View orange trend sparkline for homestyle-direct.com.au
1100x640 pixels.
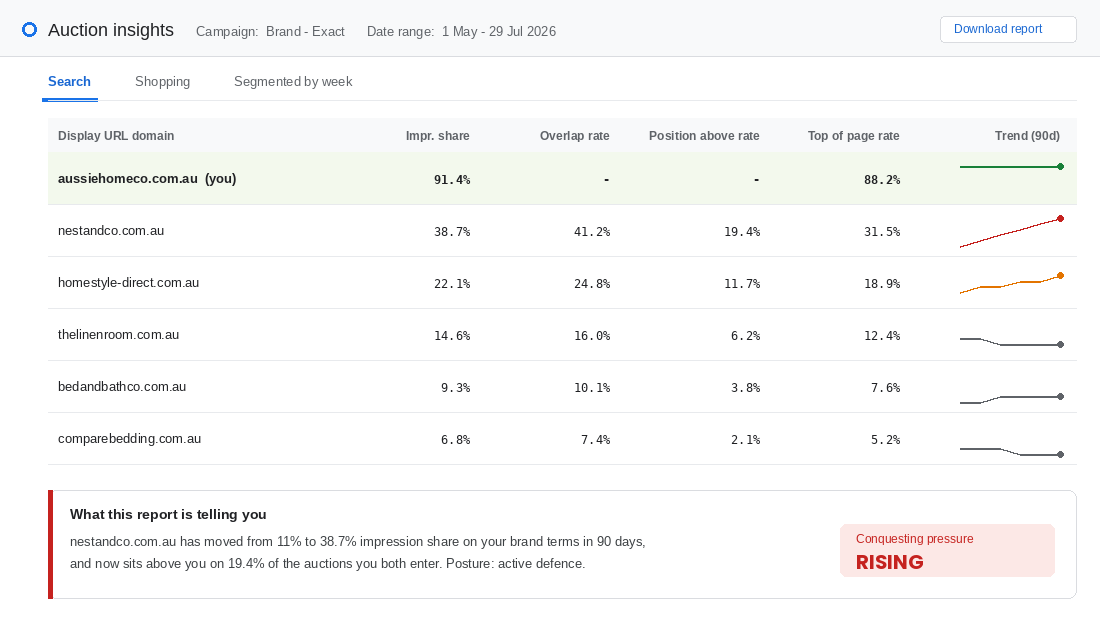click(x=1012, y=283)
